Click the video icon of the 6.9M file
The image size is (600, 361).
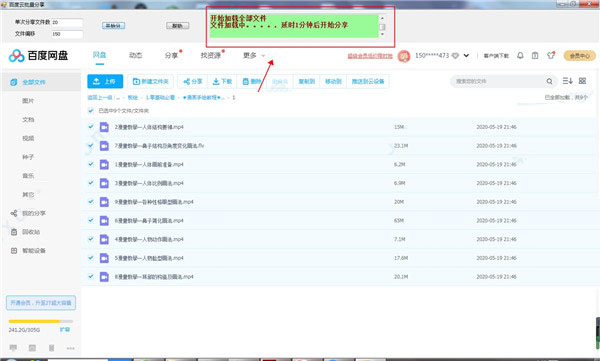104,183
